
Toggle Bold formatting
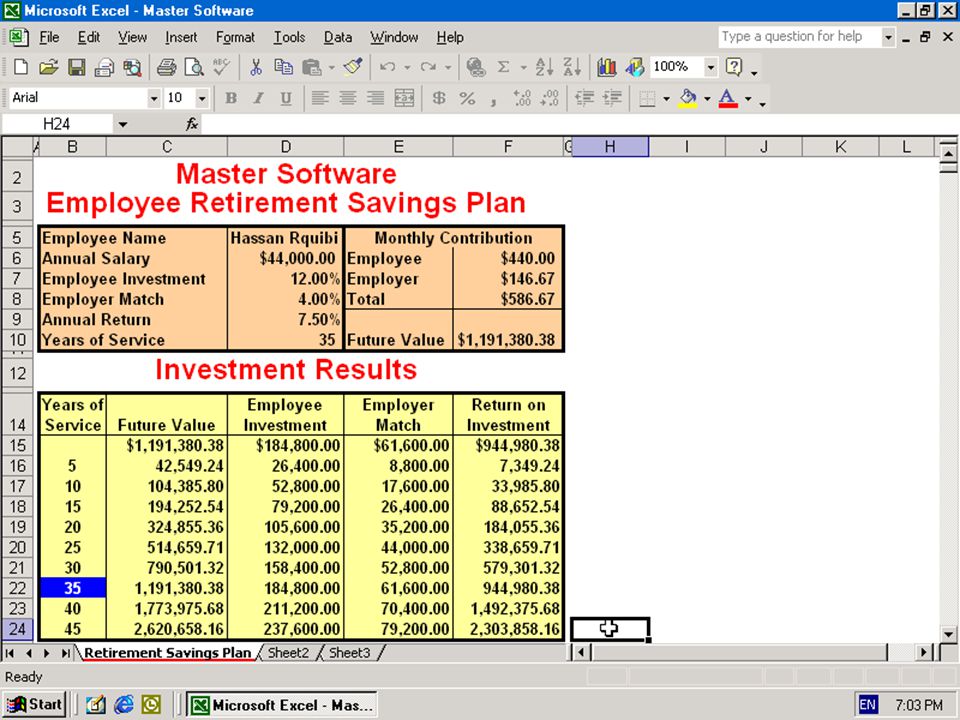pos(231,98)
